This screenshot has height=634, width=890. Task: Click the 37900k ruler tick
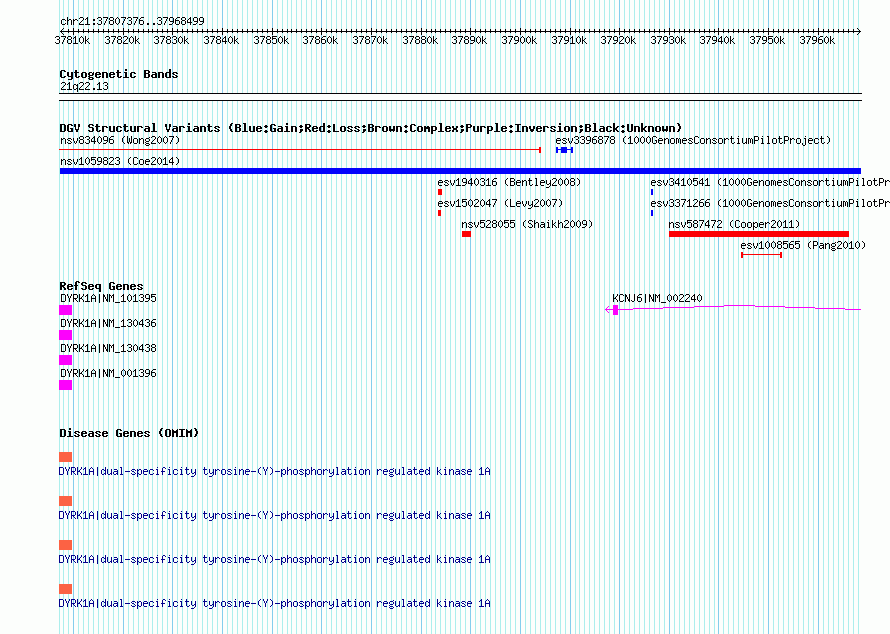[519, 40]
